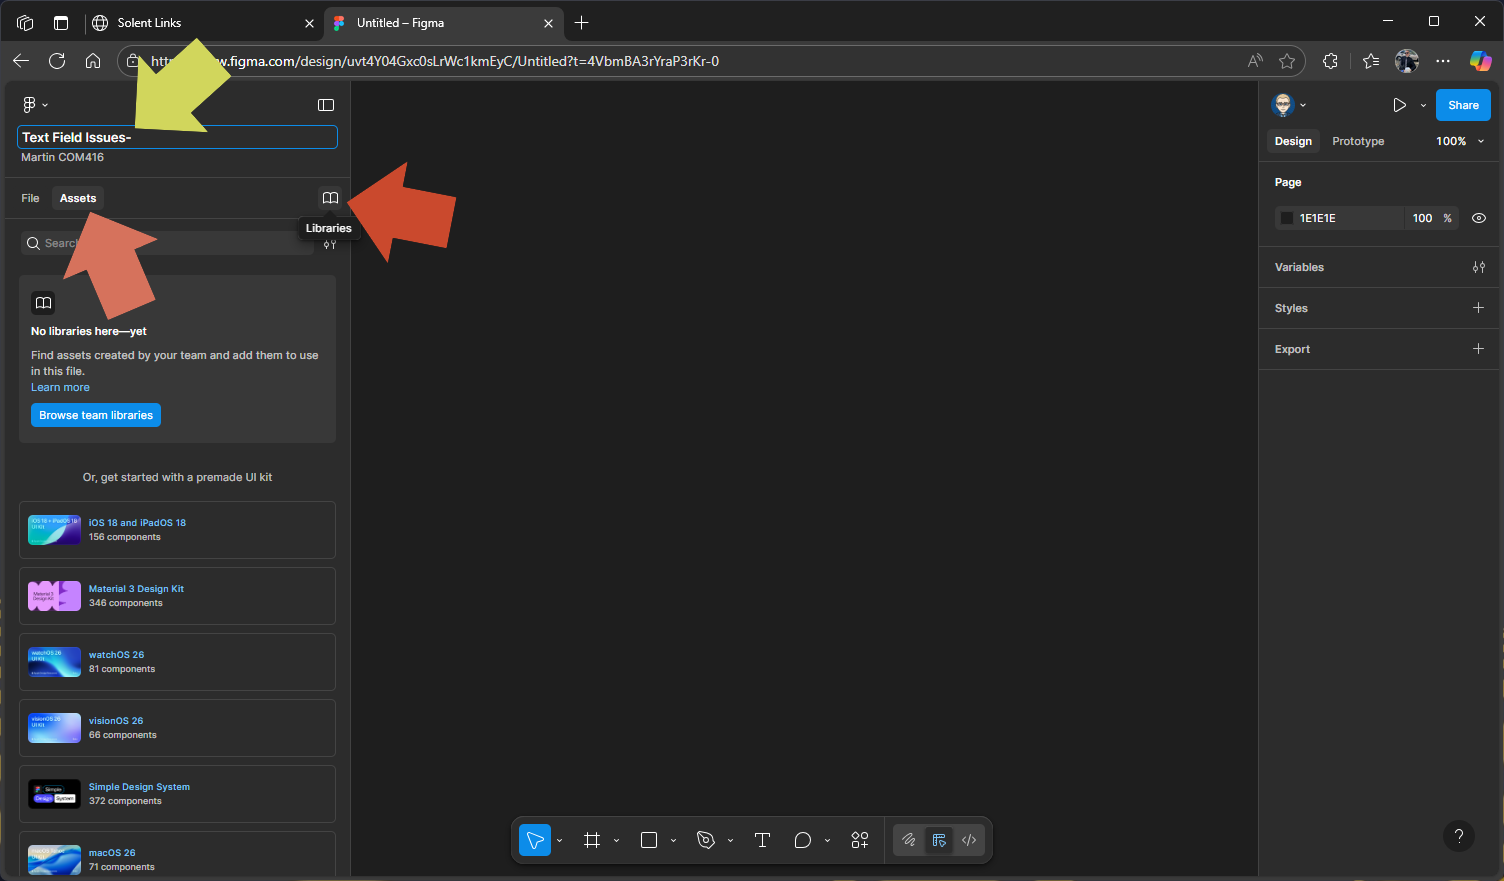1504x881 pixels.
Task: Switch to the File tab
Action: pyautogui.click(x=30, y=198)
